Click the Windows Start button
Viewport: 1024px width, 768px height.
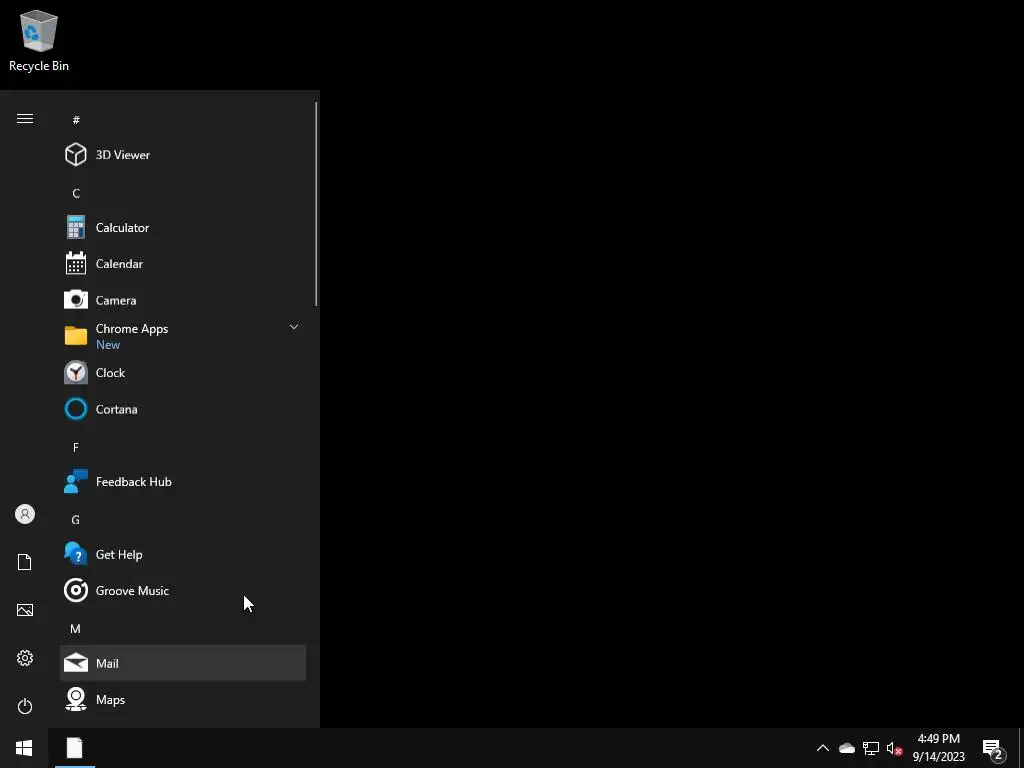point(24,748)
